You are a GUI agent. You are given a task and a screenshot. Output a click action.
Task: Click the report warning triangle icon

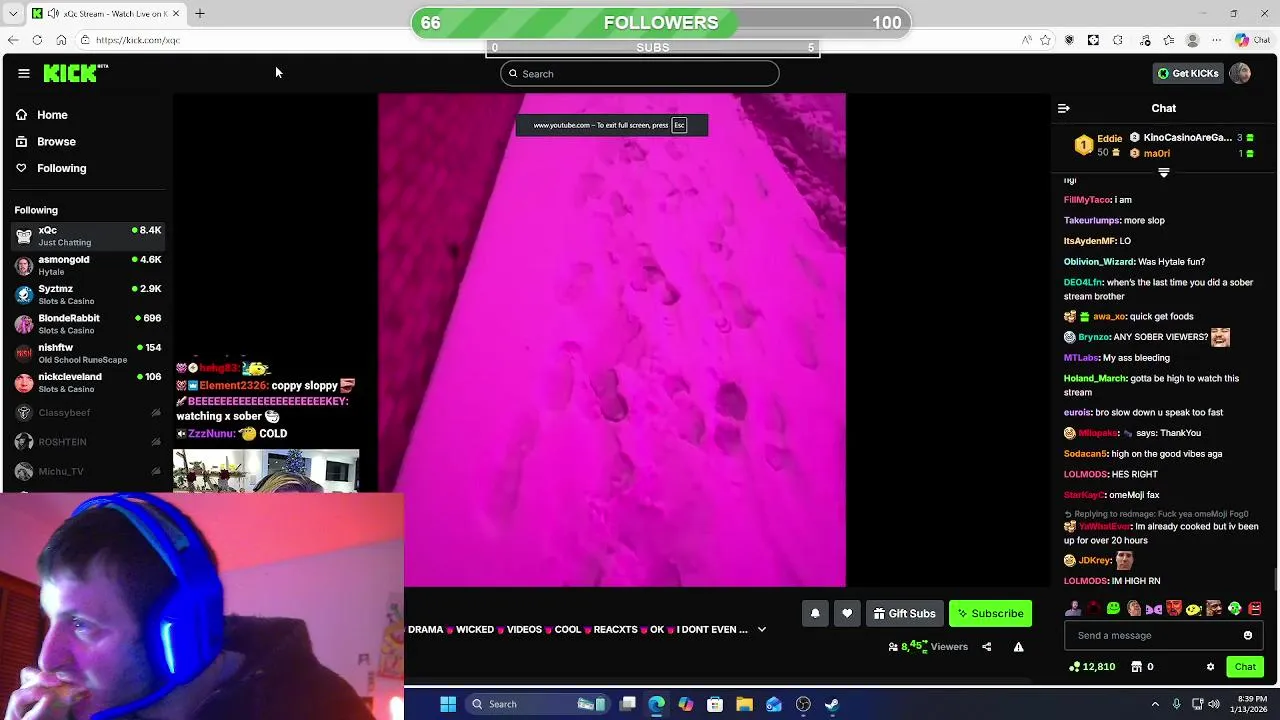pos(1018,647)
